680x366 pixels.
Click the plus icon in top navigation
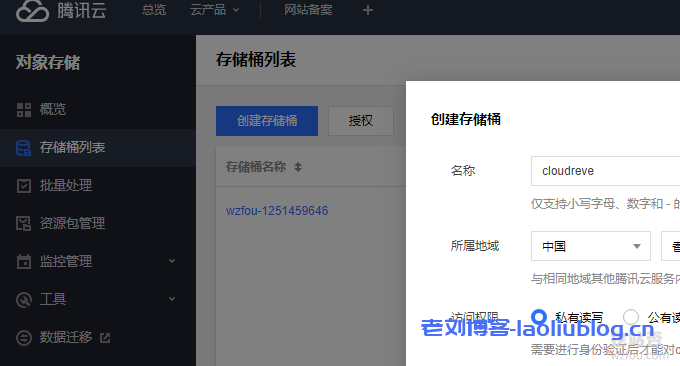(x=368, y=10)
